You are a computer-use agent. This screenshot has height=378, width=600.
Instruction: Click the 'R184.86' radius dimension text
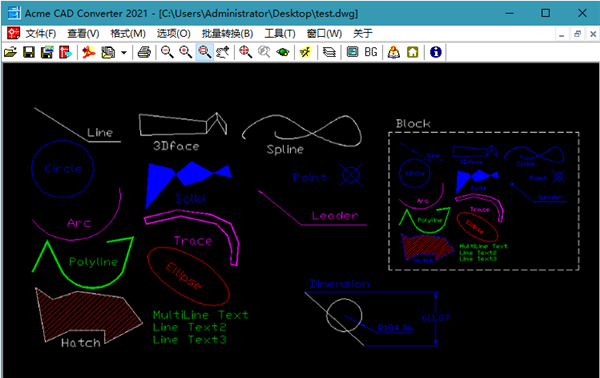pos(395,328)
